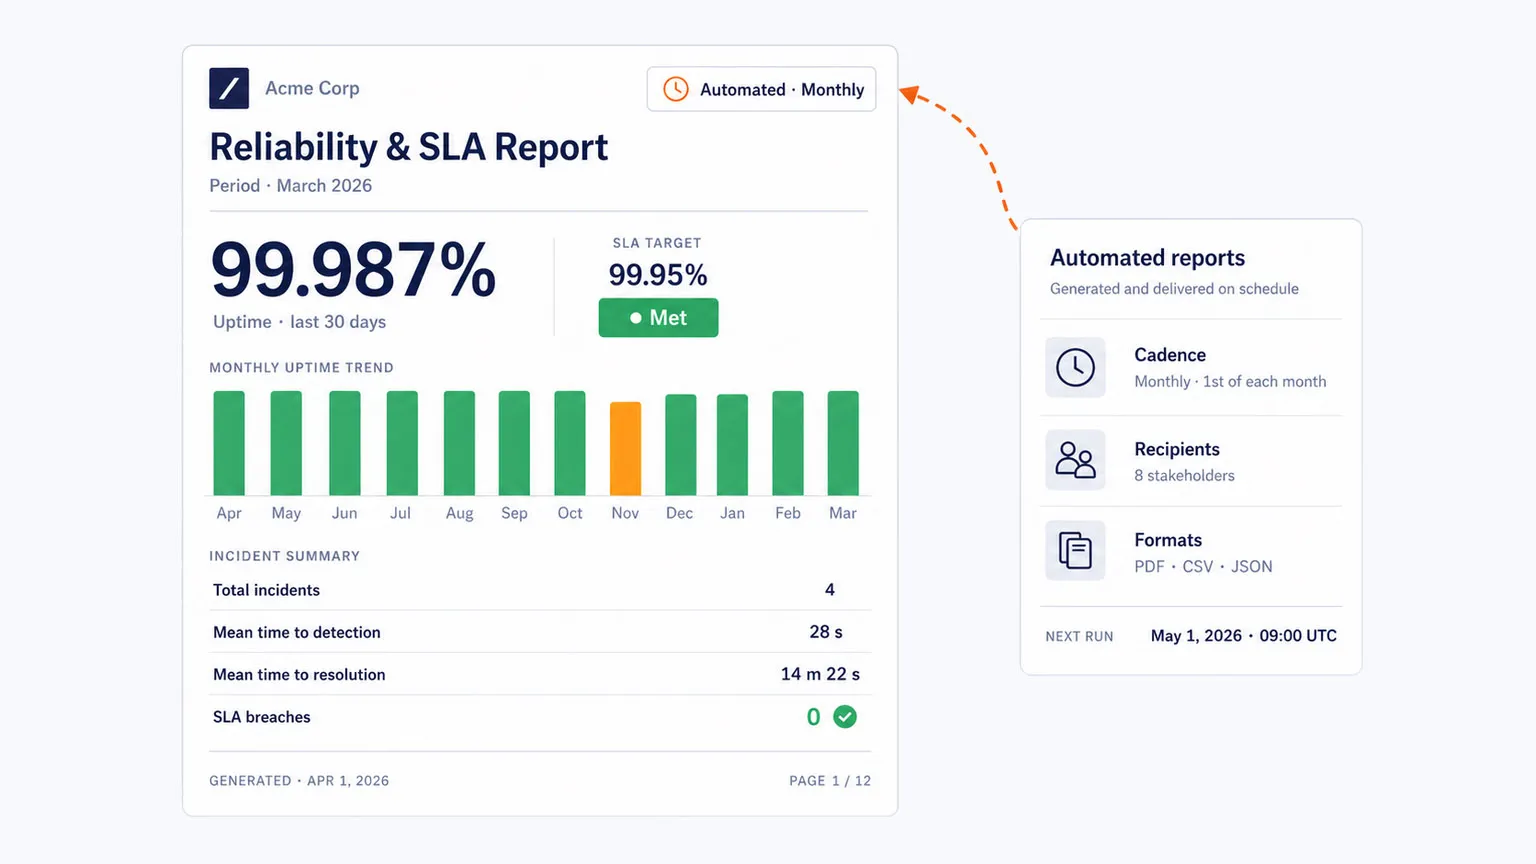The image size is (1536, 864).
Task: Select the April uptime bar
Action: pyautogui.click(x=229, y=443)
